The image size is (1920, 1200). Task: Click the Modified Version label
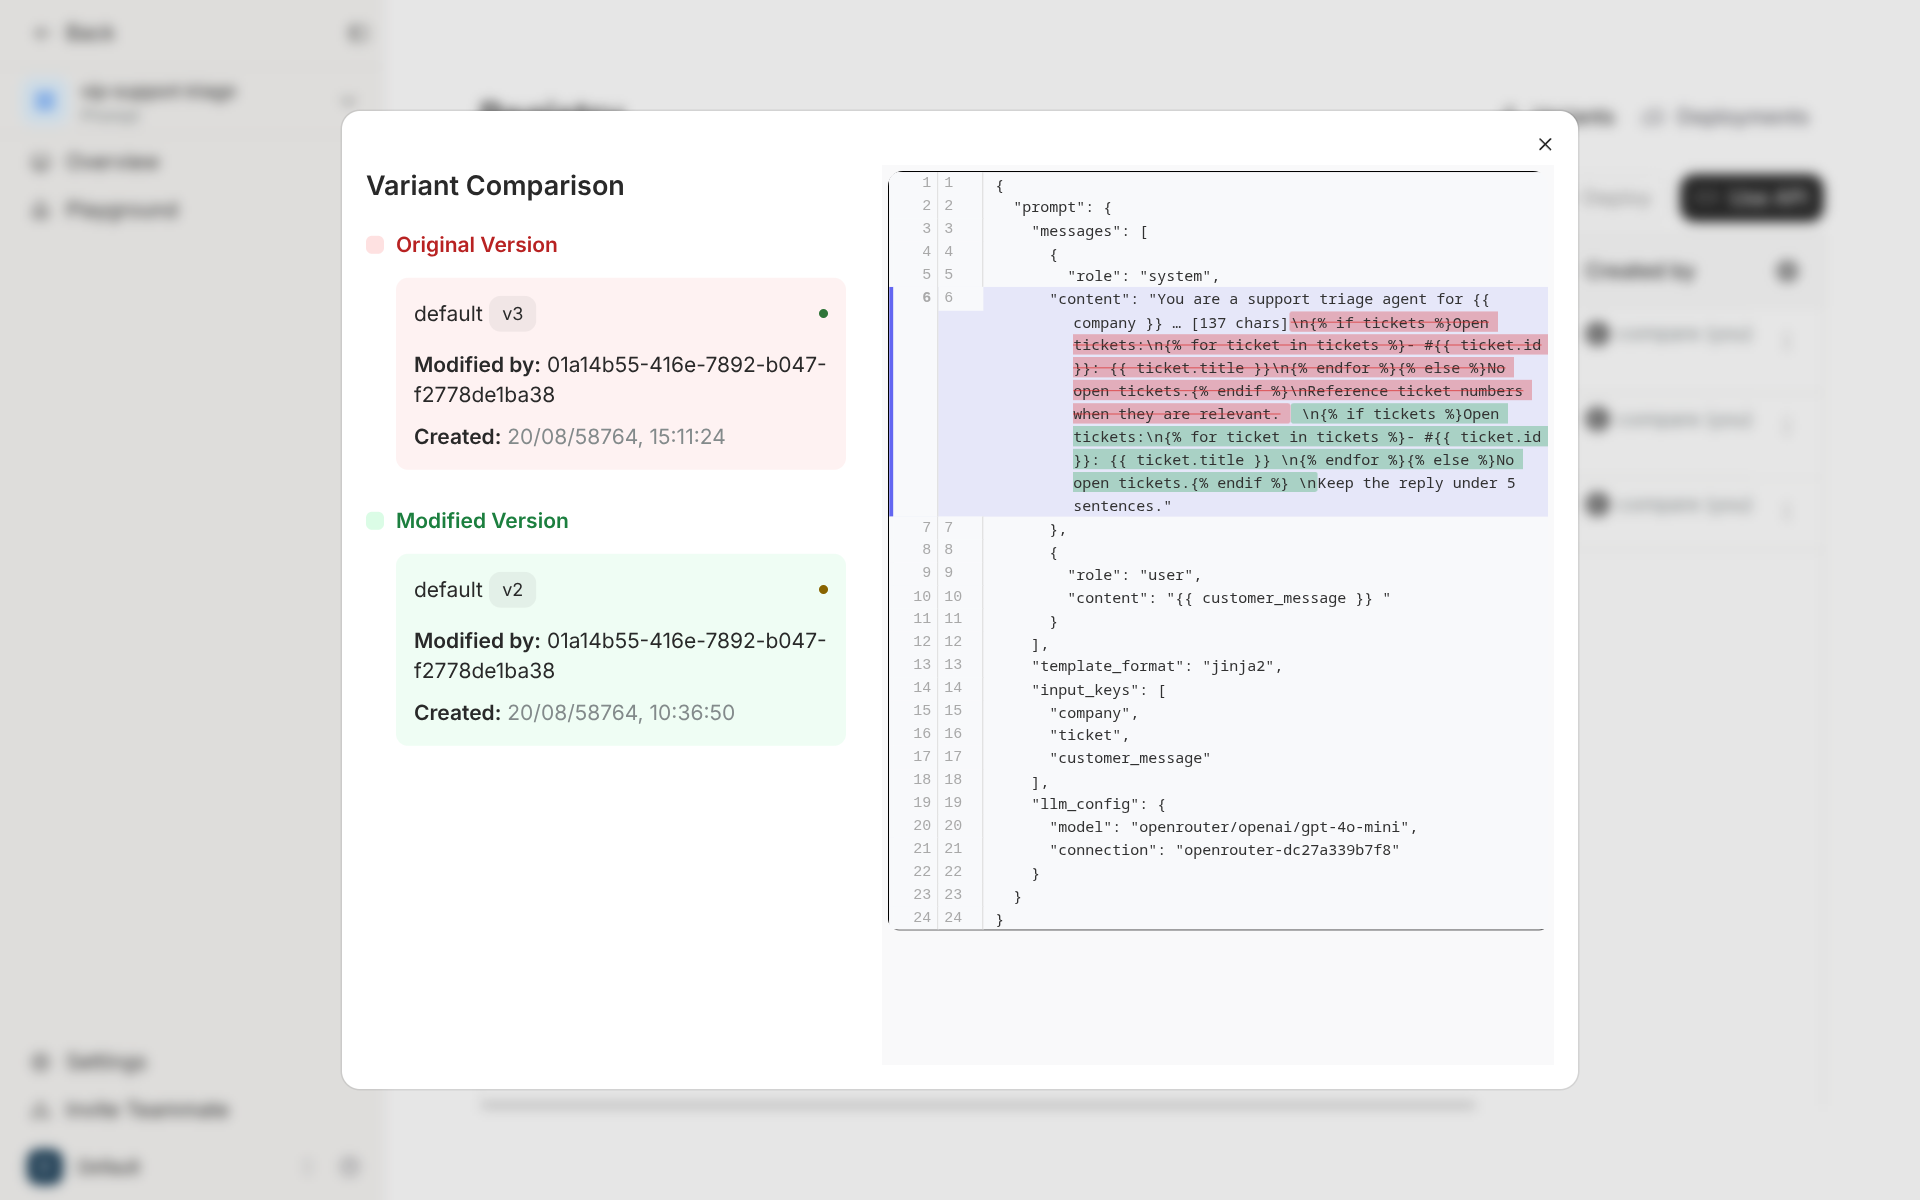[482, 521]
